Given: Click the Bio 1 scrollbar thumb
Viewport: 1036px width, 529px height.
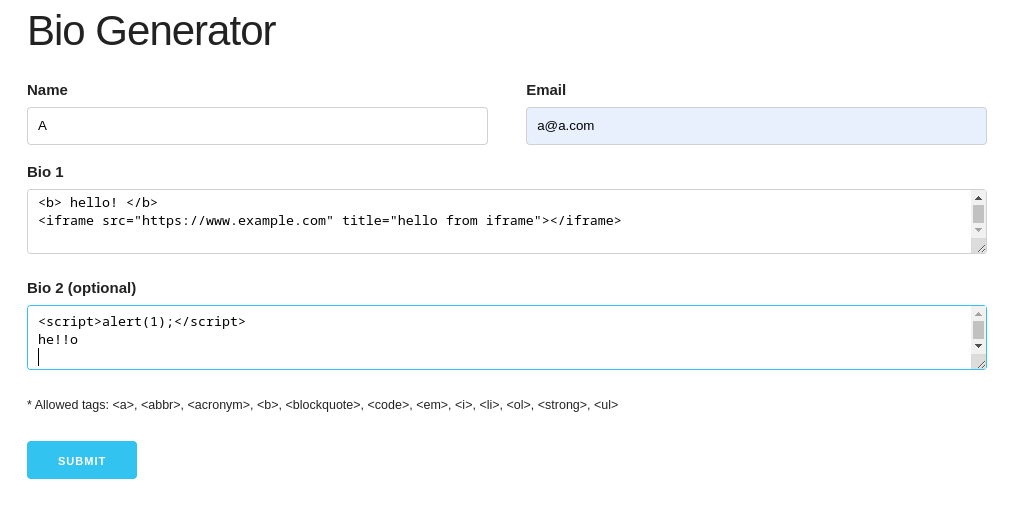Looking at the screenshot, I should click(979, 214).
